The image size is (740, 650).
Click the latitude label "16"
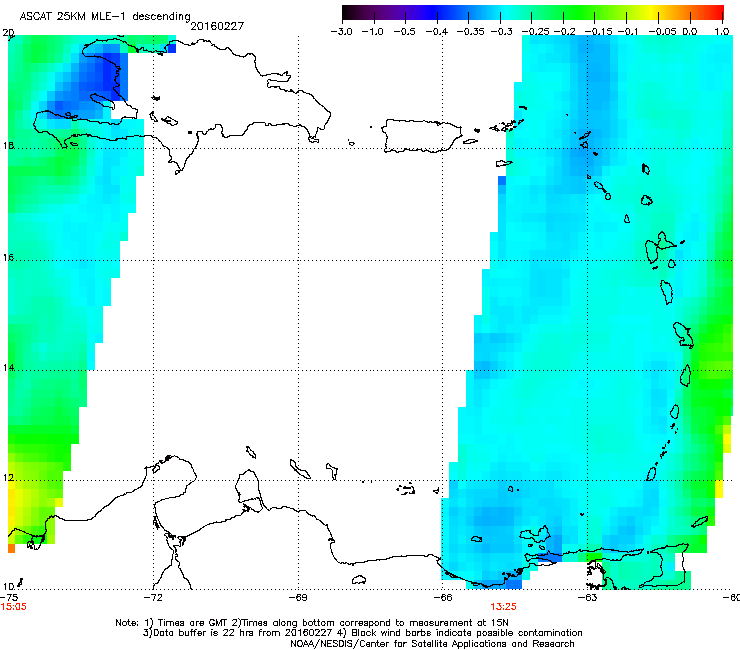click(8, 258)
